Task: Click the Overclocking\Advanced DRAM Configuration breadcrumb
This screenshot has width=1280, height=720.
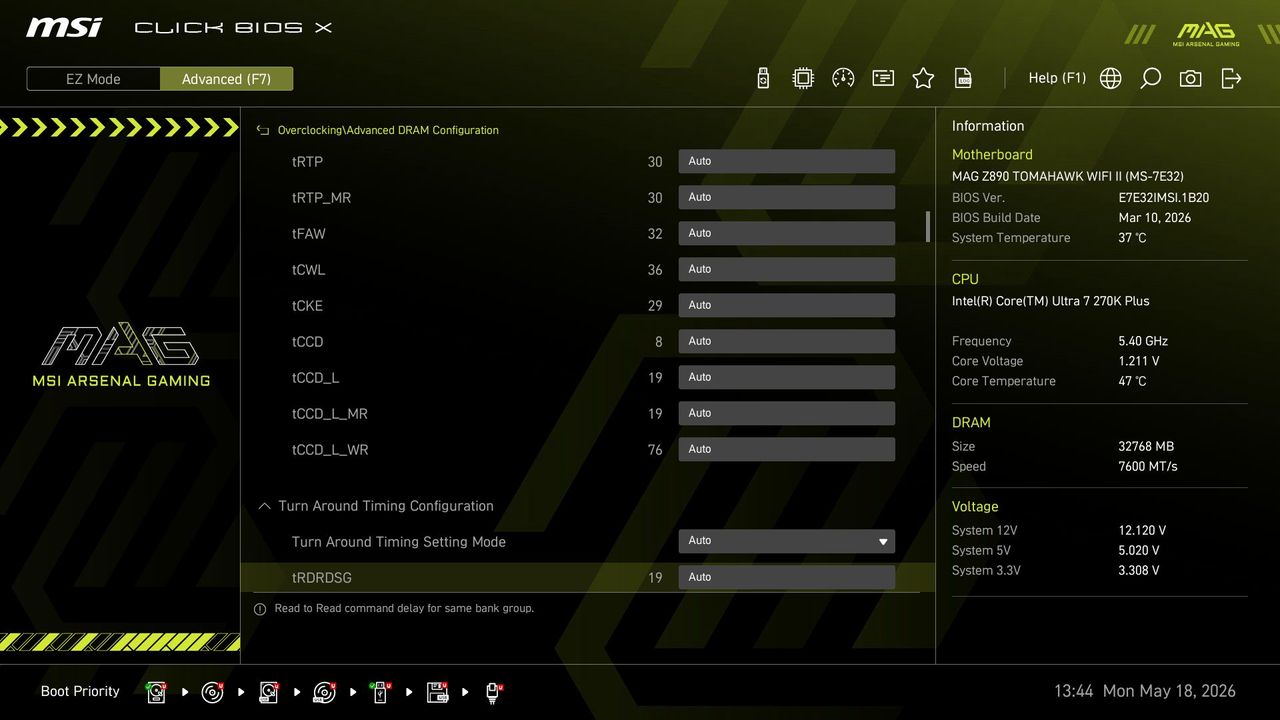Action: pyautogui.click(x=388, y=130)
